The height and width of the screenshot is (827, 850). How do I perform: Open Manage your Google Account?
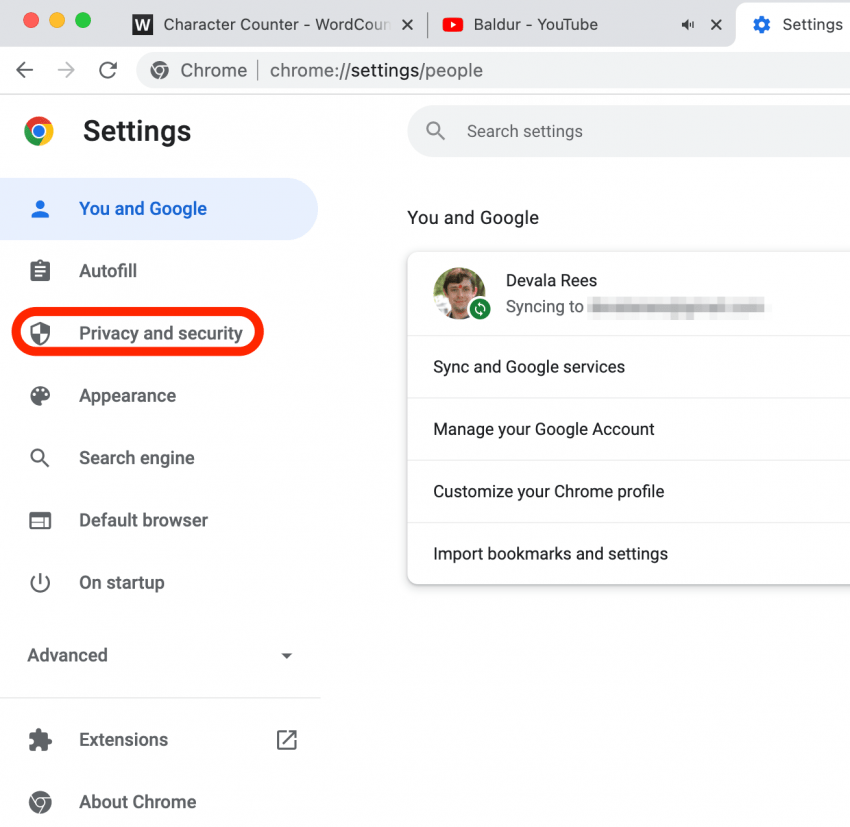pos(629,429)
